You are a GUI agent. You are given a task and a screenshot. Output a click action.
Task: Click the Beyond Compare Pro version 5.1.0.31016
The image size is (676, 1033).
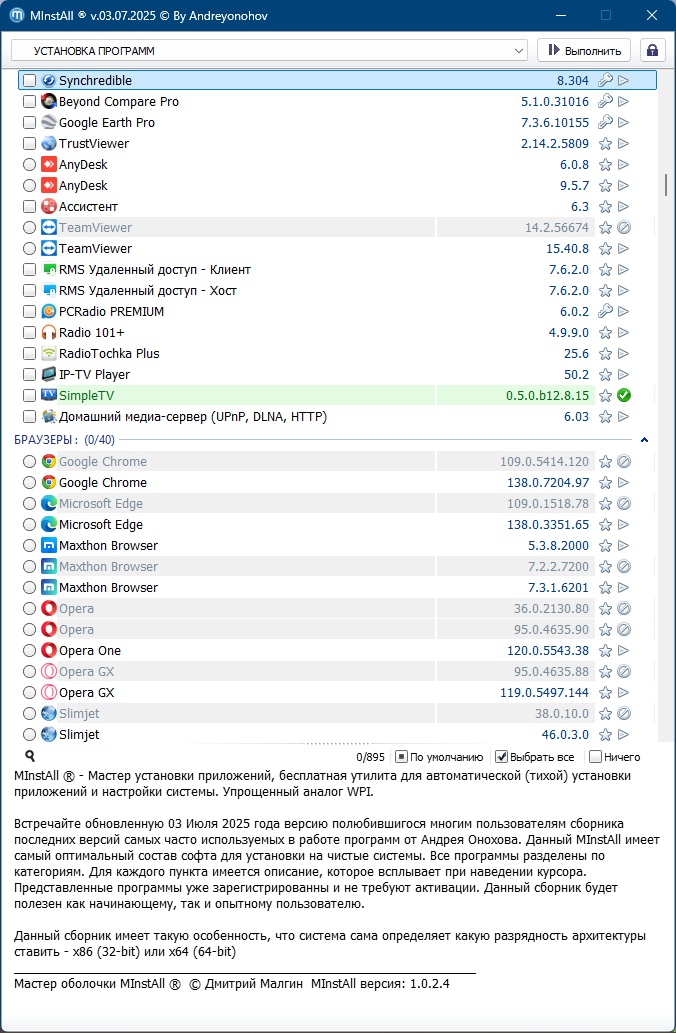(x=555, y=101)
